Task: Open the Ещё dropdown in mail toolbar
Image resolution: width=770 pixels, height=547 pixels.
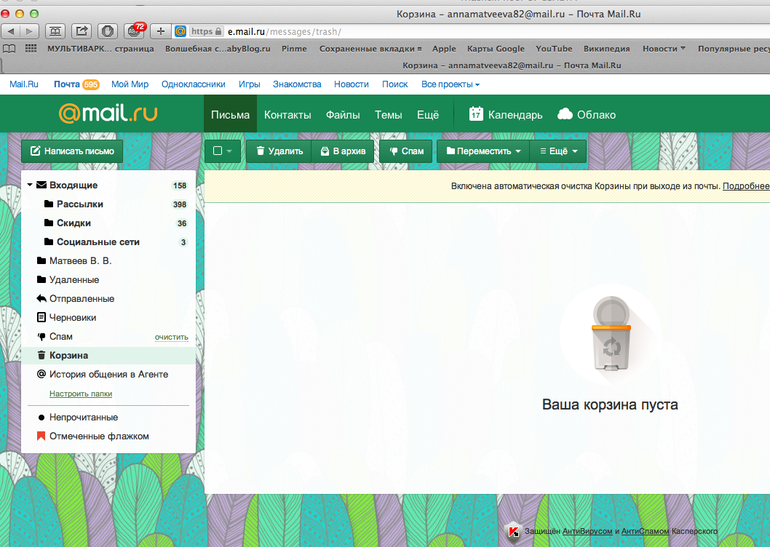Action: 558,151
